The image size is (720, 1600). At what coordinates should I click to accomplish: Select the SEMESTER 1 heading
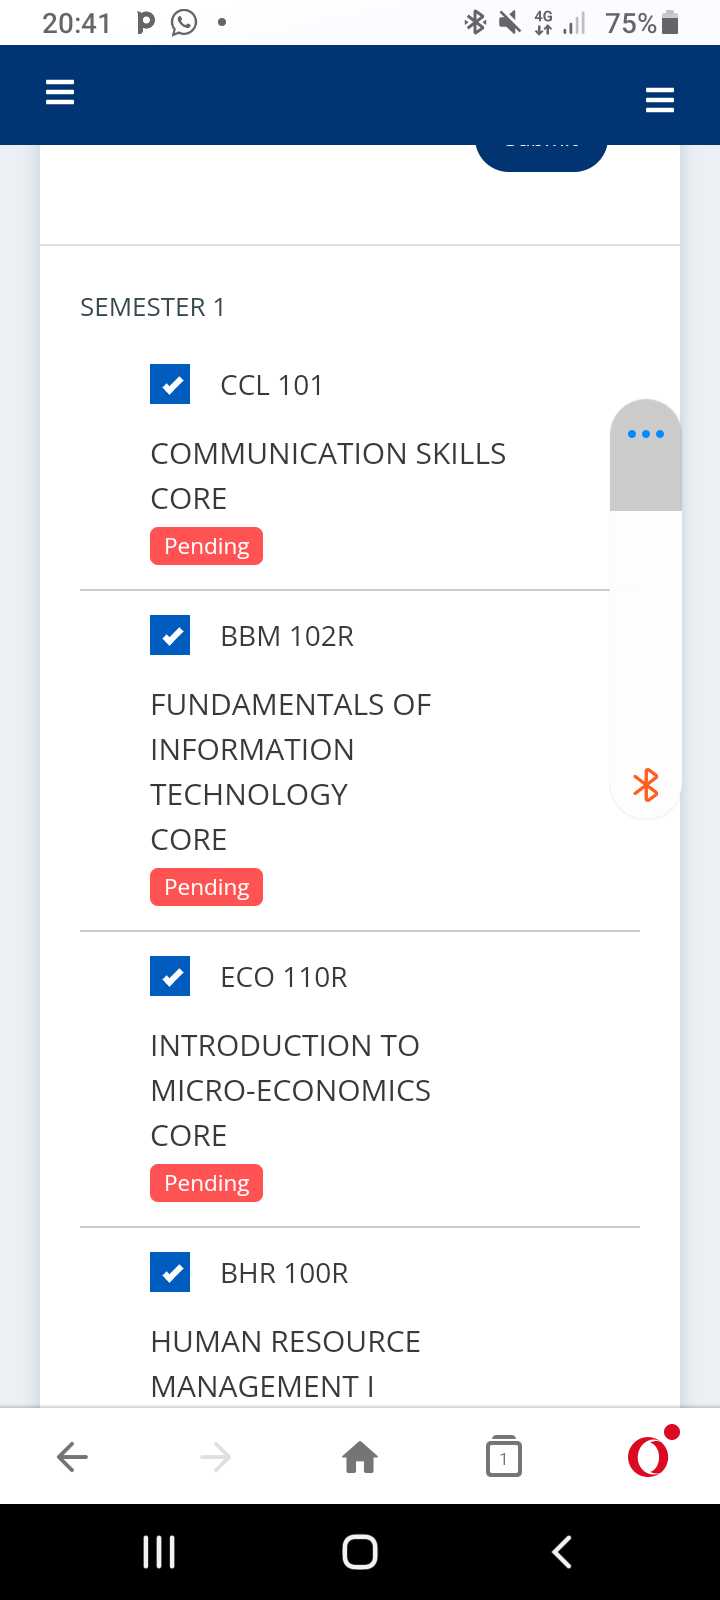(152, 307)
